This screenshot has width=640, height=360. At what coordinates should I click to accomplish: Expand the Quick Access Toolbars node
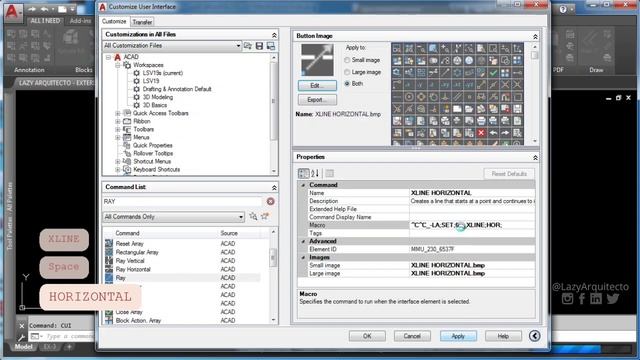tap(118, 113)
